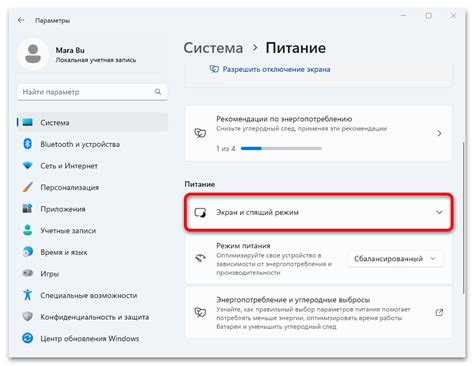Viewport: 474px width, 366px height.
Task: Open Энергопотребление и углеродные выбросы card
Action: point(318,313)
